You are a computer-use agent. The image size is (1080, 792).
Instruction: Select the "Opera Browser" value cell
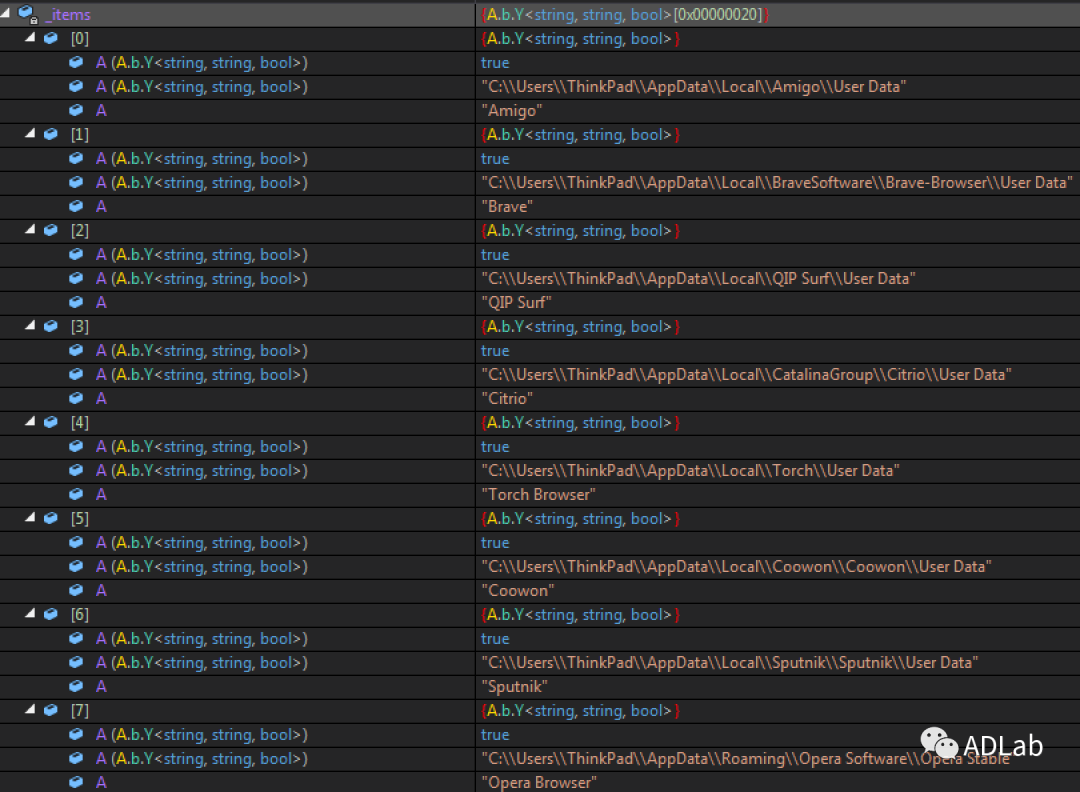pos(539,782)
